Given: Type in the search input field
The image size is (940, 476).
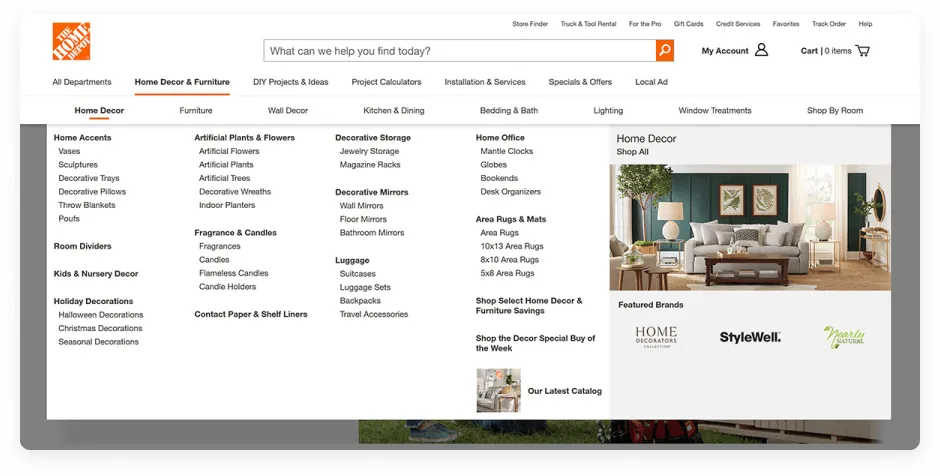Looking at the screenshot, I should [x=460, y=51].
